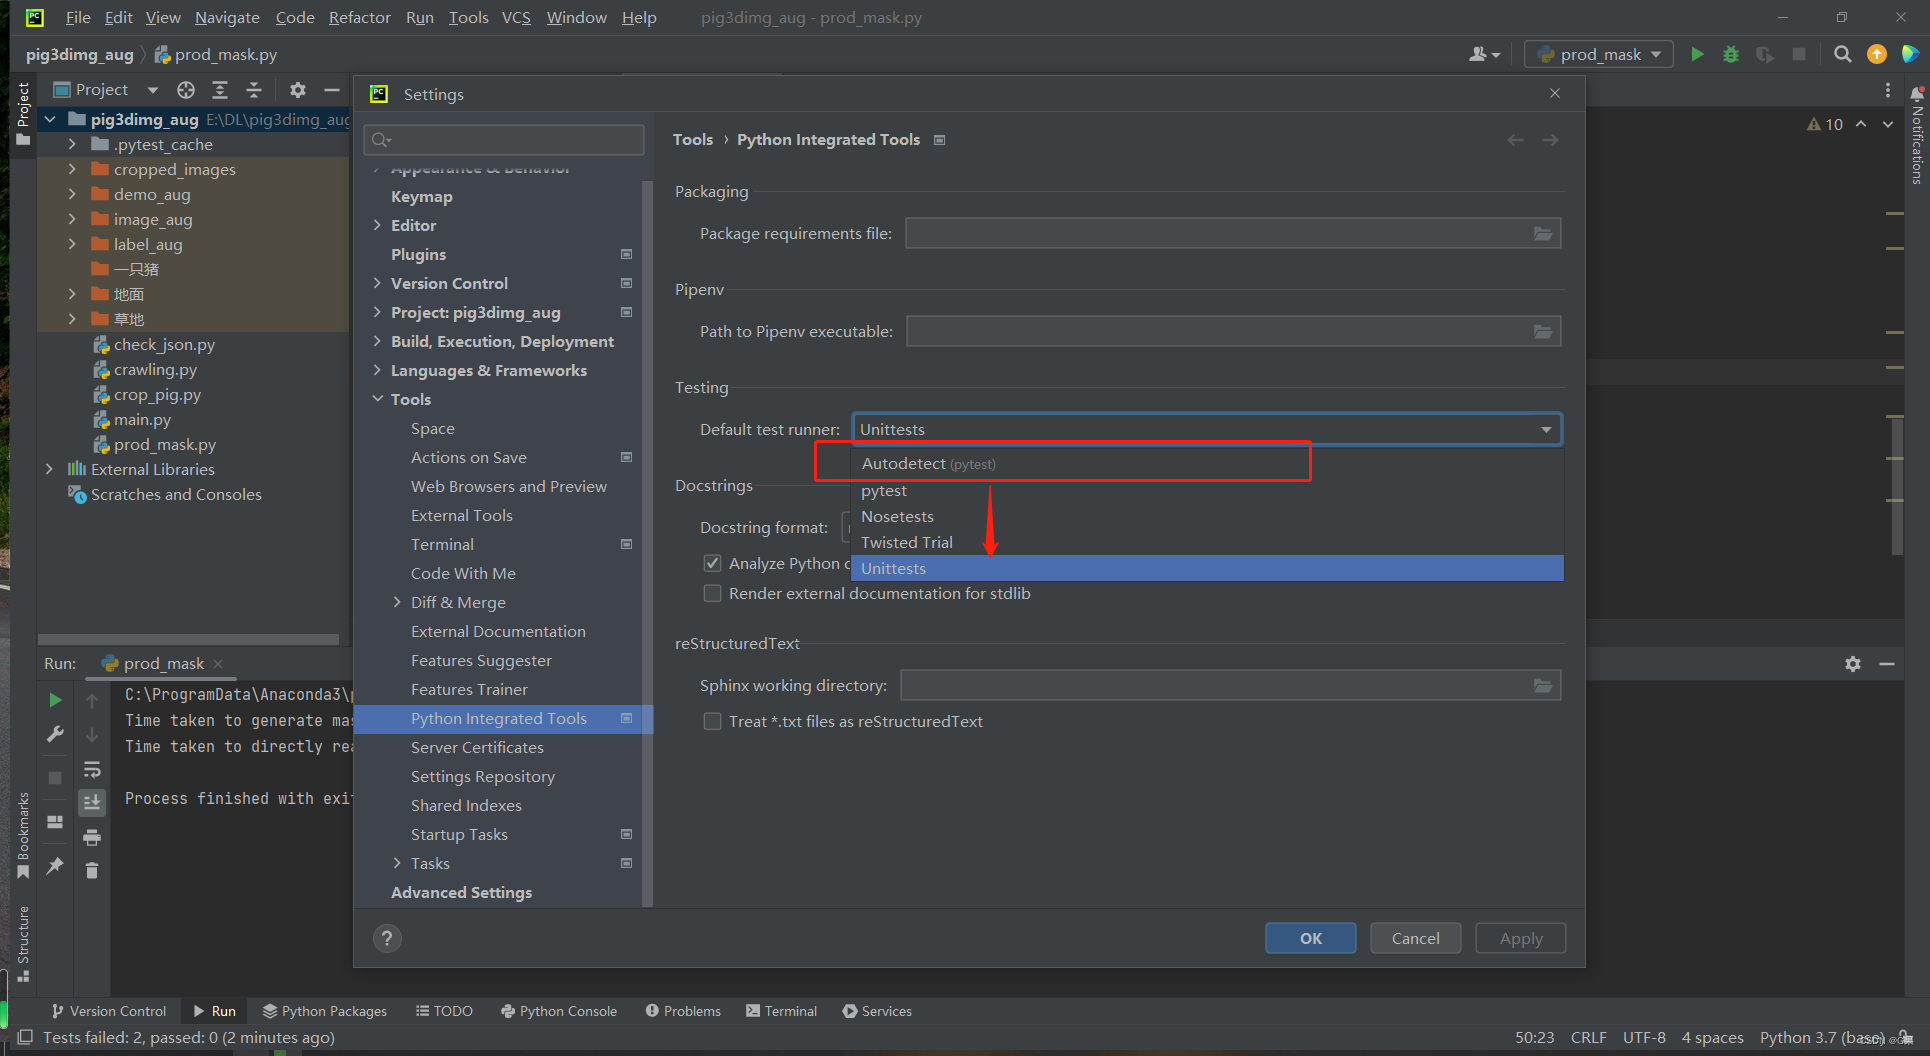The height and width of the screenshot is (1056, 1930).
Task: Browse for Package requirements file folder icon
Action: (x=1543, y=233)
